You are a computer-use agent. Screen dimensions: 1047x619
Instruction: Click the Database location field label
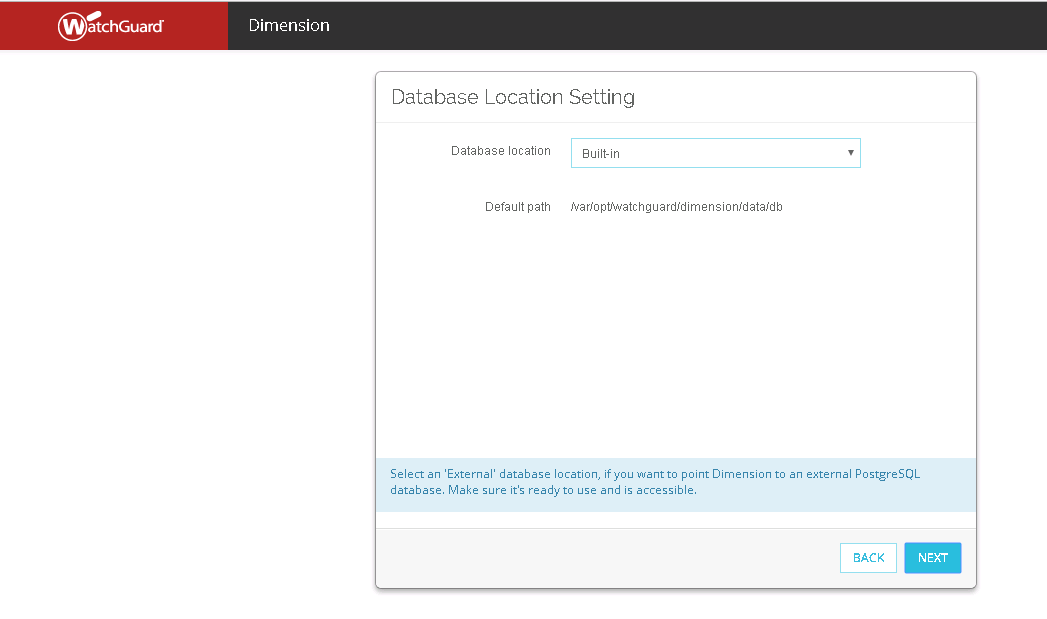[x=500, y=151]
